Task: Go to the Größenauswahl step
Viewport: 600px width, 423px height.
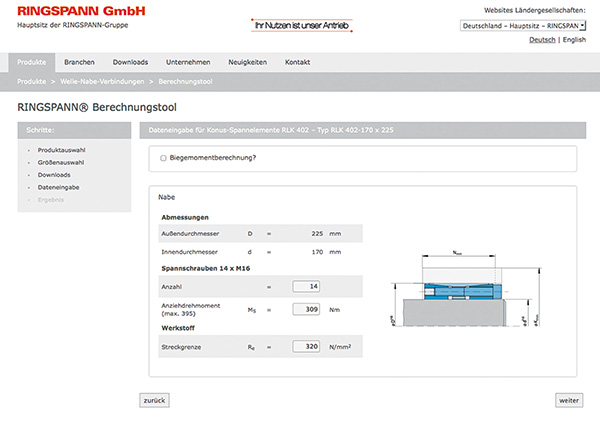Action: pyautogui.click(x=61, y=161)
